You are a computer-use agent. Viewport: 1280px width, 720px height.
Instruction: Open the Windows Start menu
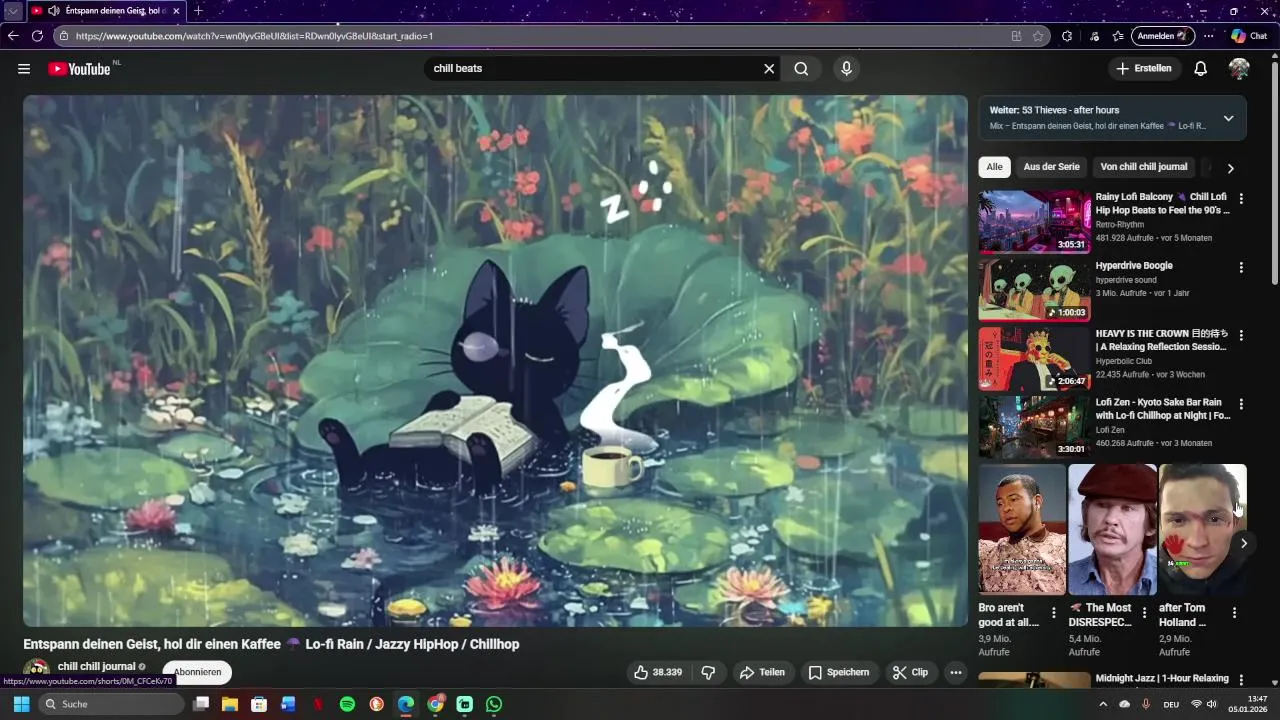pos(21,704)
